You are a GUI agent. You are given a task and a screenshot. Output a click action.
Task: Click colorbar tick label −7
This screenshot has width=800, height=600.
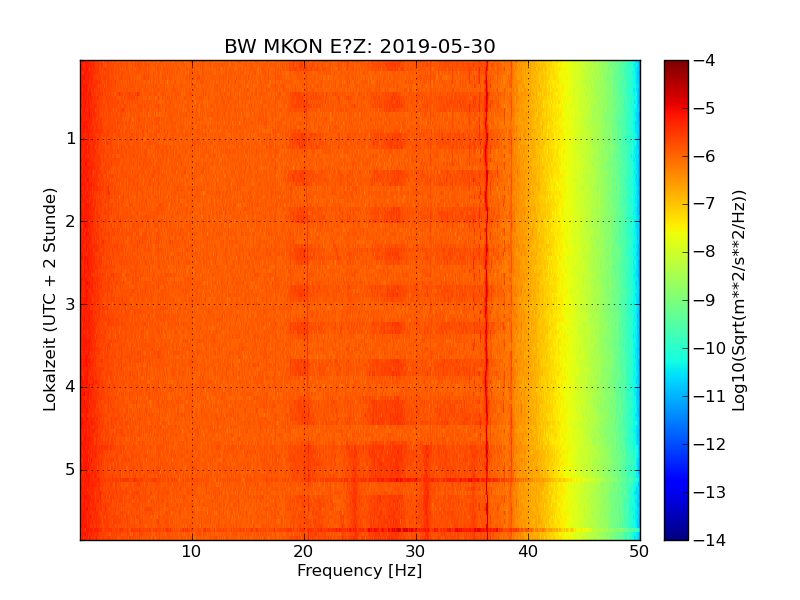coord(705,204)
